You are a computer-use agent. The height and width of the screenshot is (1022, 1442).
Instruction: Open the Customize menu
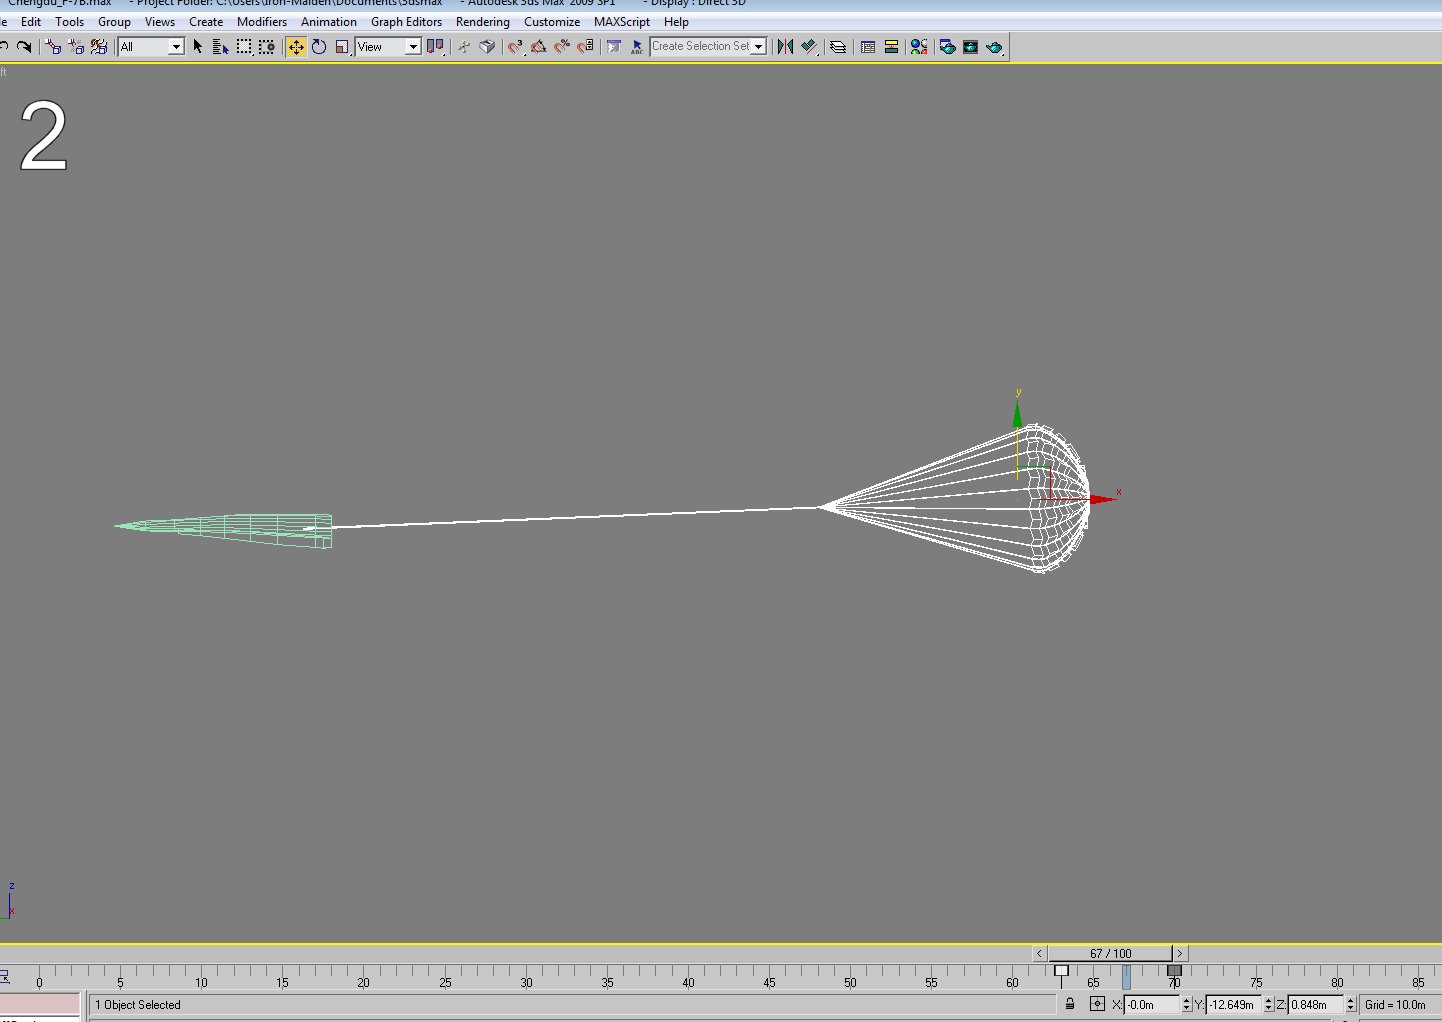(552, 22)
